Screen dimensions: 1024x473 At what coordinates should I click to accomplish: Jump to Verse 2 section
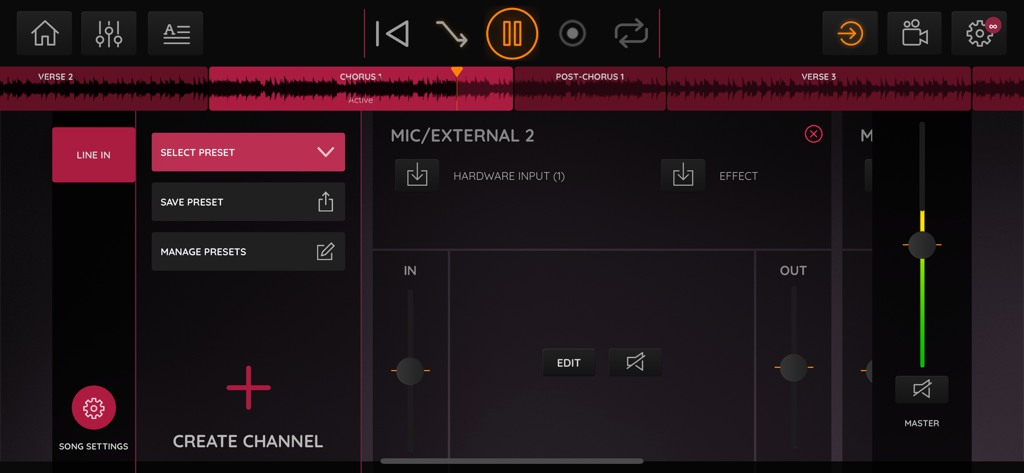pyautogui.click(x=104, y=88)
